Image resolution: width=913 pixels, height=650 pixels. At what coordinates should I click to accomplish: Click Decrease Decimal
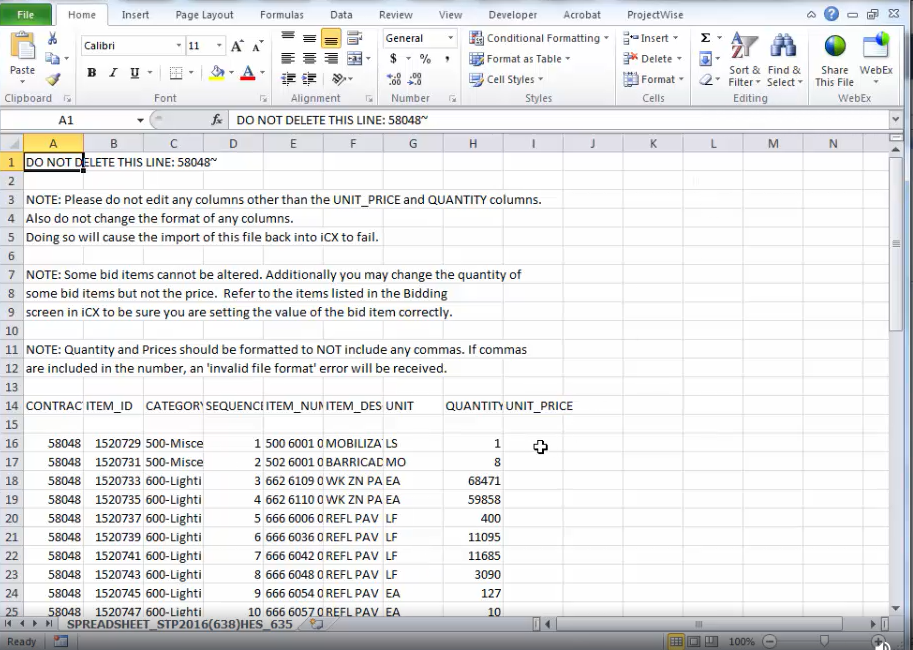pyautogui.click(x=415, y=79)
